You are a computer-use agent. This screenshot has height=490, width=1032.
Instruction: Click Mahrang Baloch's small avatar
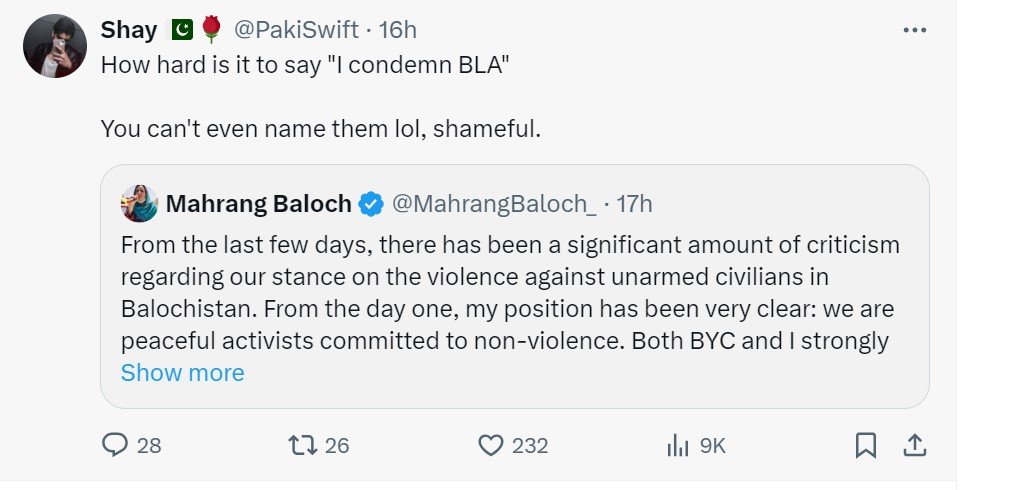tap(137, 203)
